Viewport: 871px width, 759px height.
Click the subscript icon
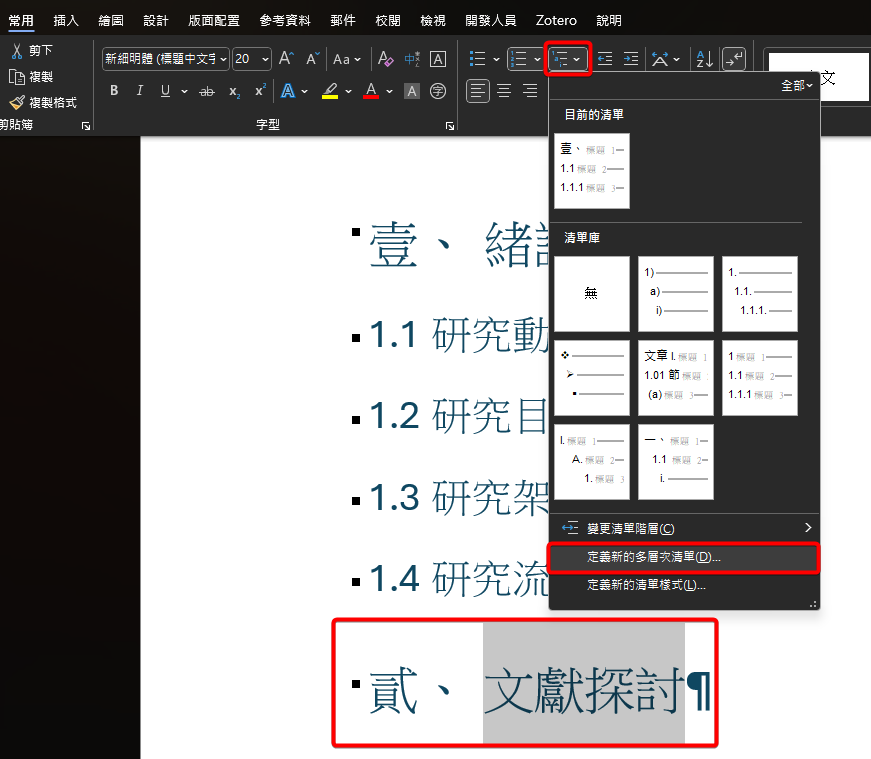(x=234, y=91)
